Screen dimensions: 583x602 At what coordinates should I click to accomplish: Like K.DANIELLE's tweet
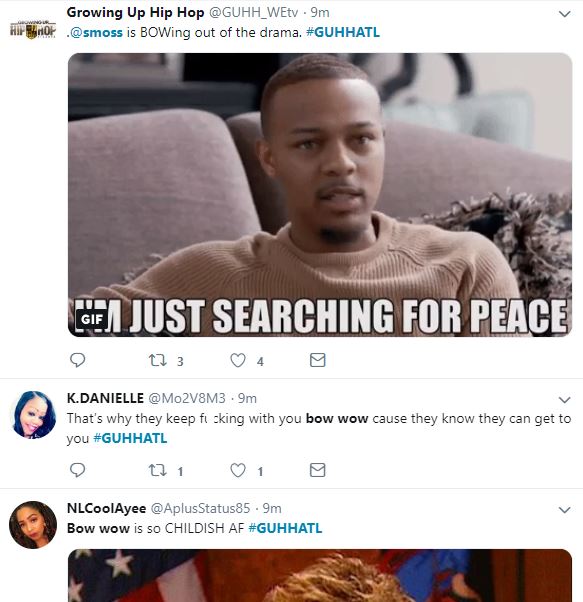tap(238, 470)
